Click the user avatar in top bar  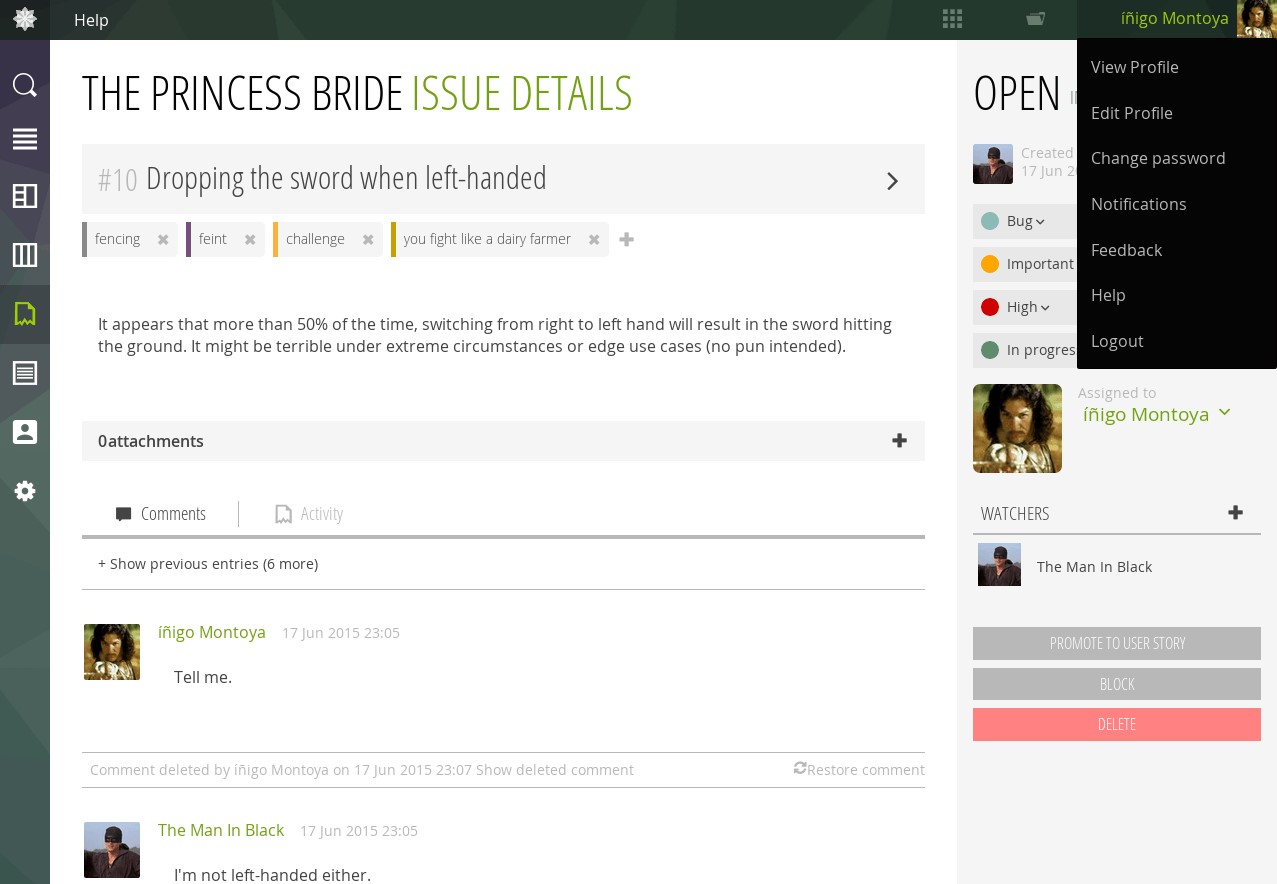pos(1256,19)
